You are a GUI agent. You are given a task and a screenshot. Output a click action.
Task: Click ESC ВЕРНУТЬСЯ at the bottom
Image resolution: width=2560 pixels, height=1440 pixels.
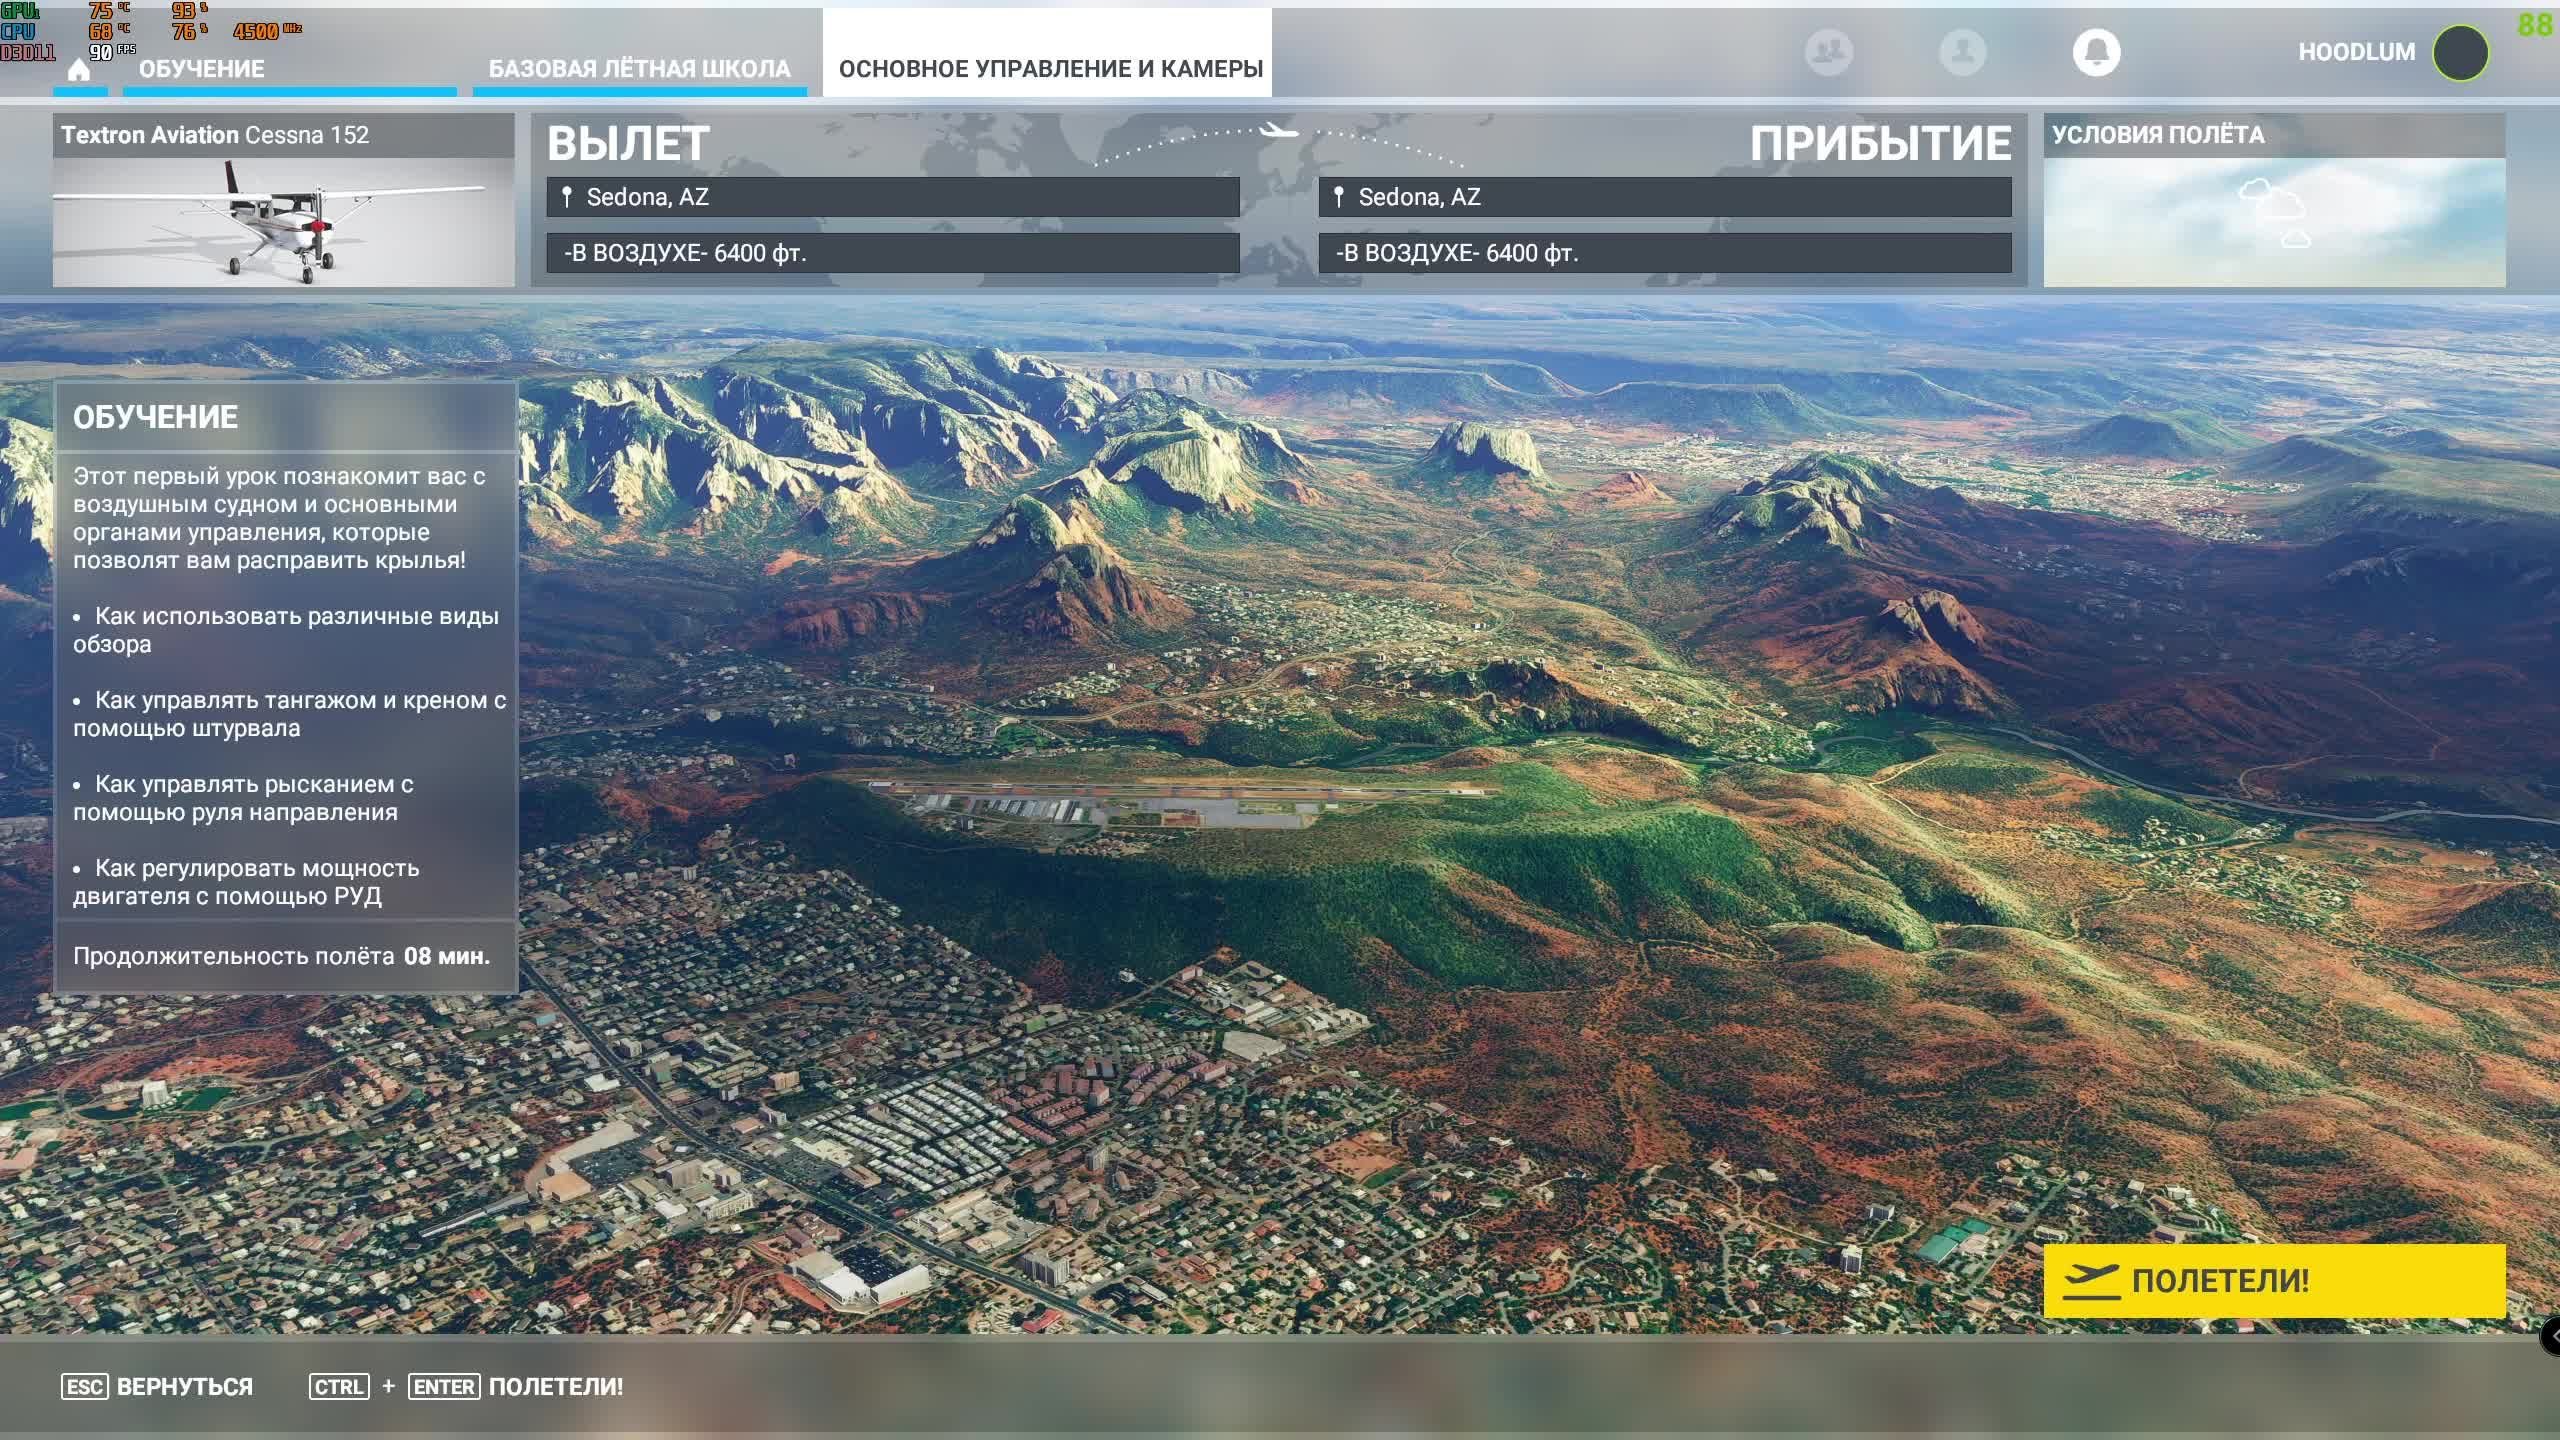pos(158,1386)
